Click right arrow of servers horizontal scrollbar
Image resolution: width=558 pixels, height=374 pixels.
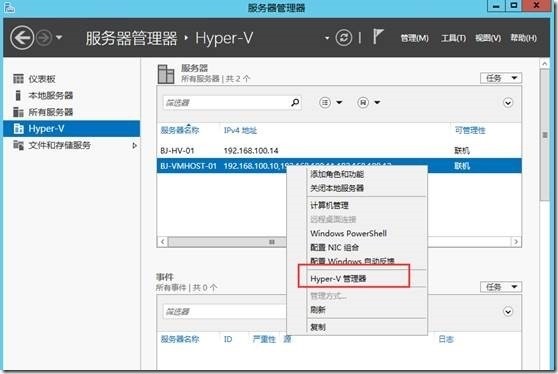pos(516,242)
